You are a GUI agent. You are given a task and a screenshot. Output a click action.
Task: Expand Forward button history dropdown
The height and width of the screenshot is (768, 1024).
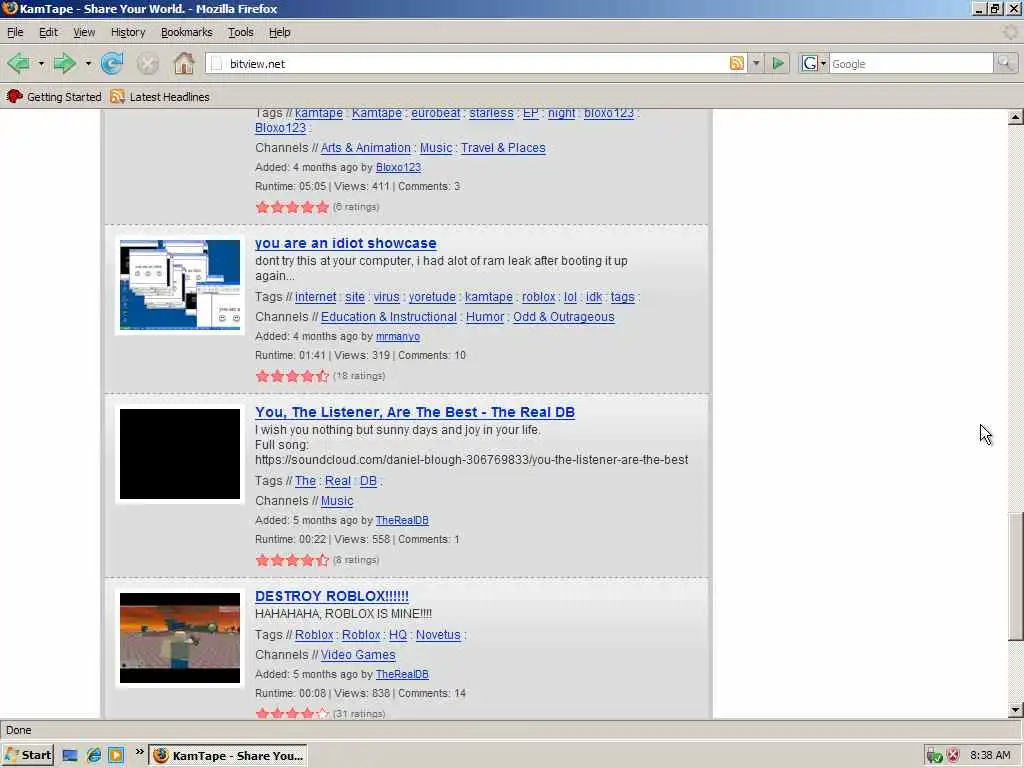coord(88,64)
